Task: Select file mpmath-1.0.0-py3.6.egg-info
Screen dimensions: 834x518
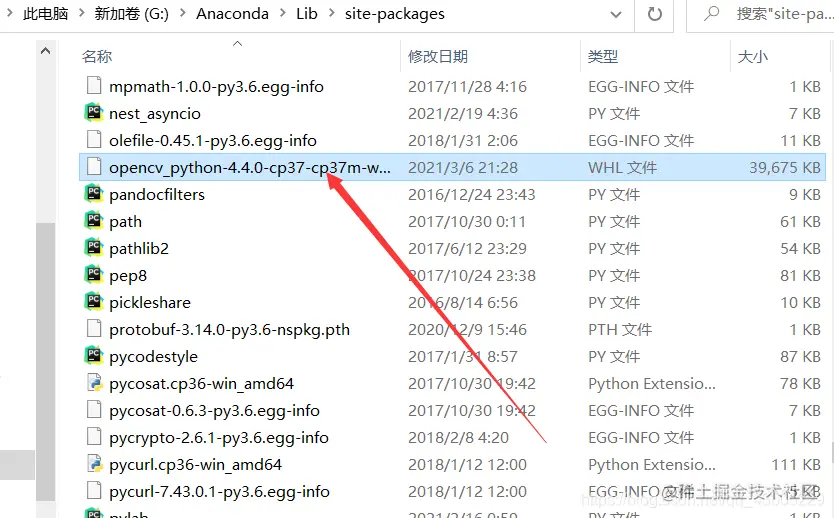Action: click(x=216, y=87)
